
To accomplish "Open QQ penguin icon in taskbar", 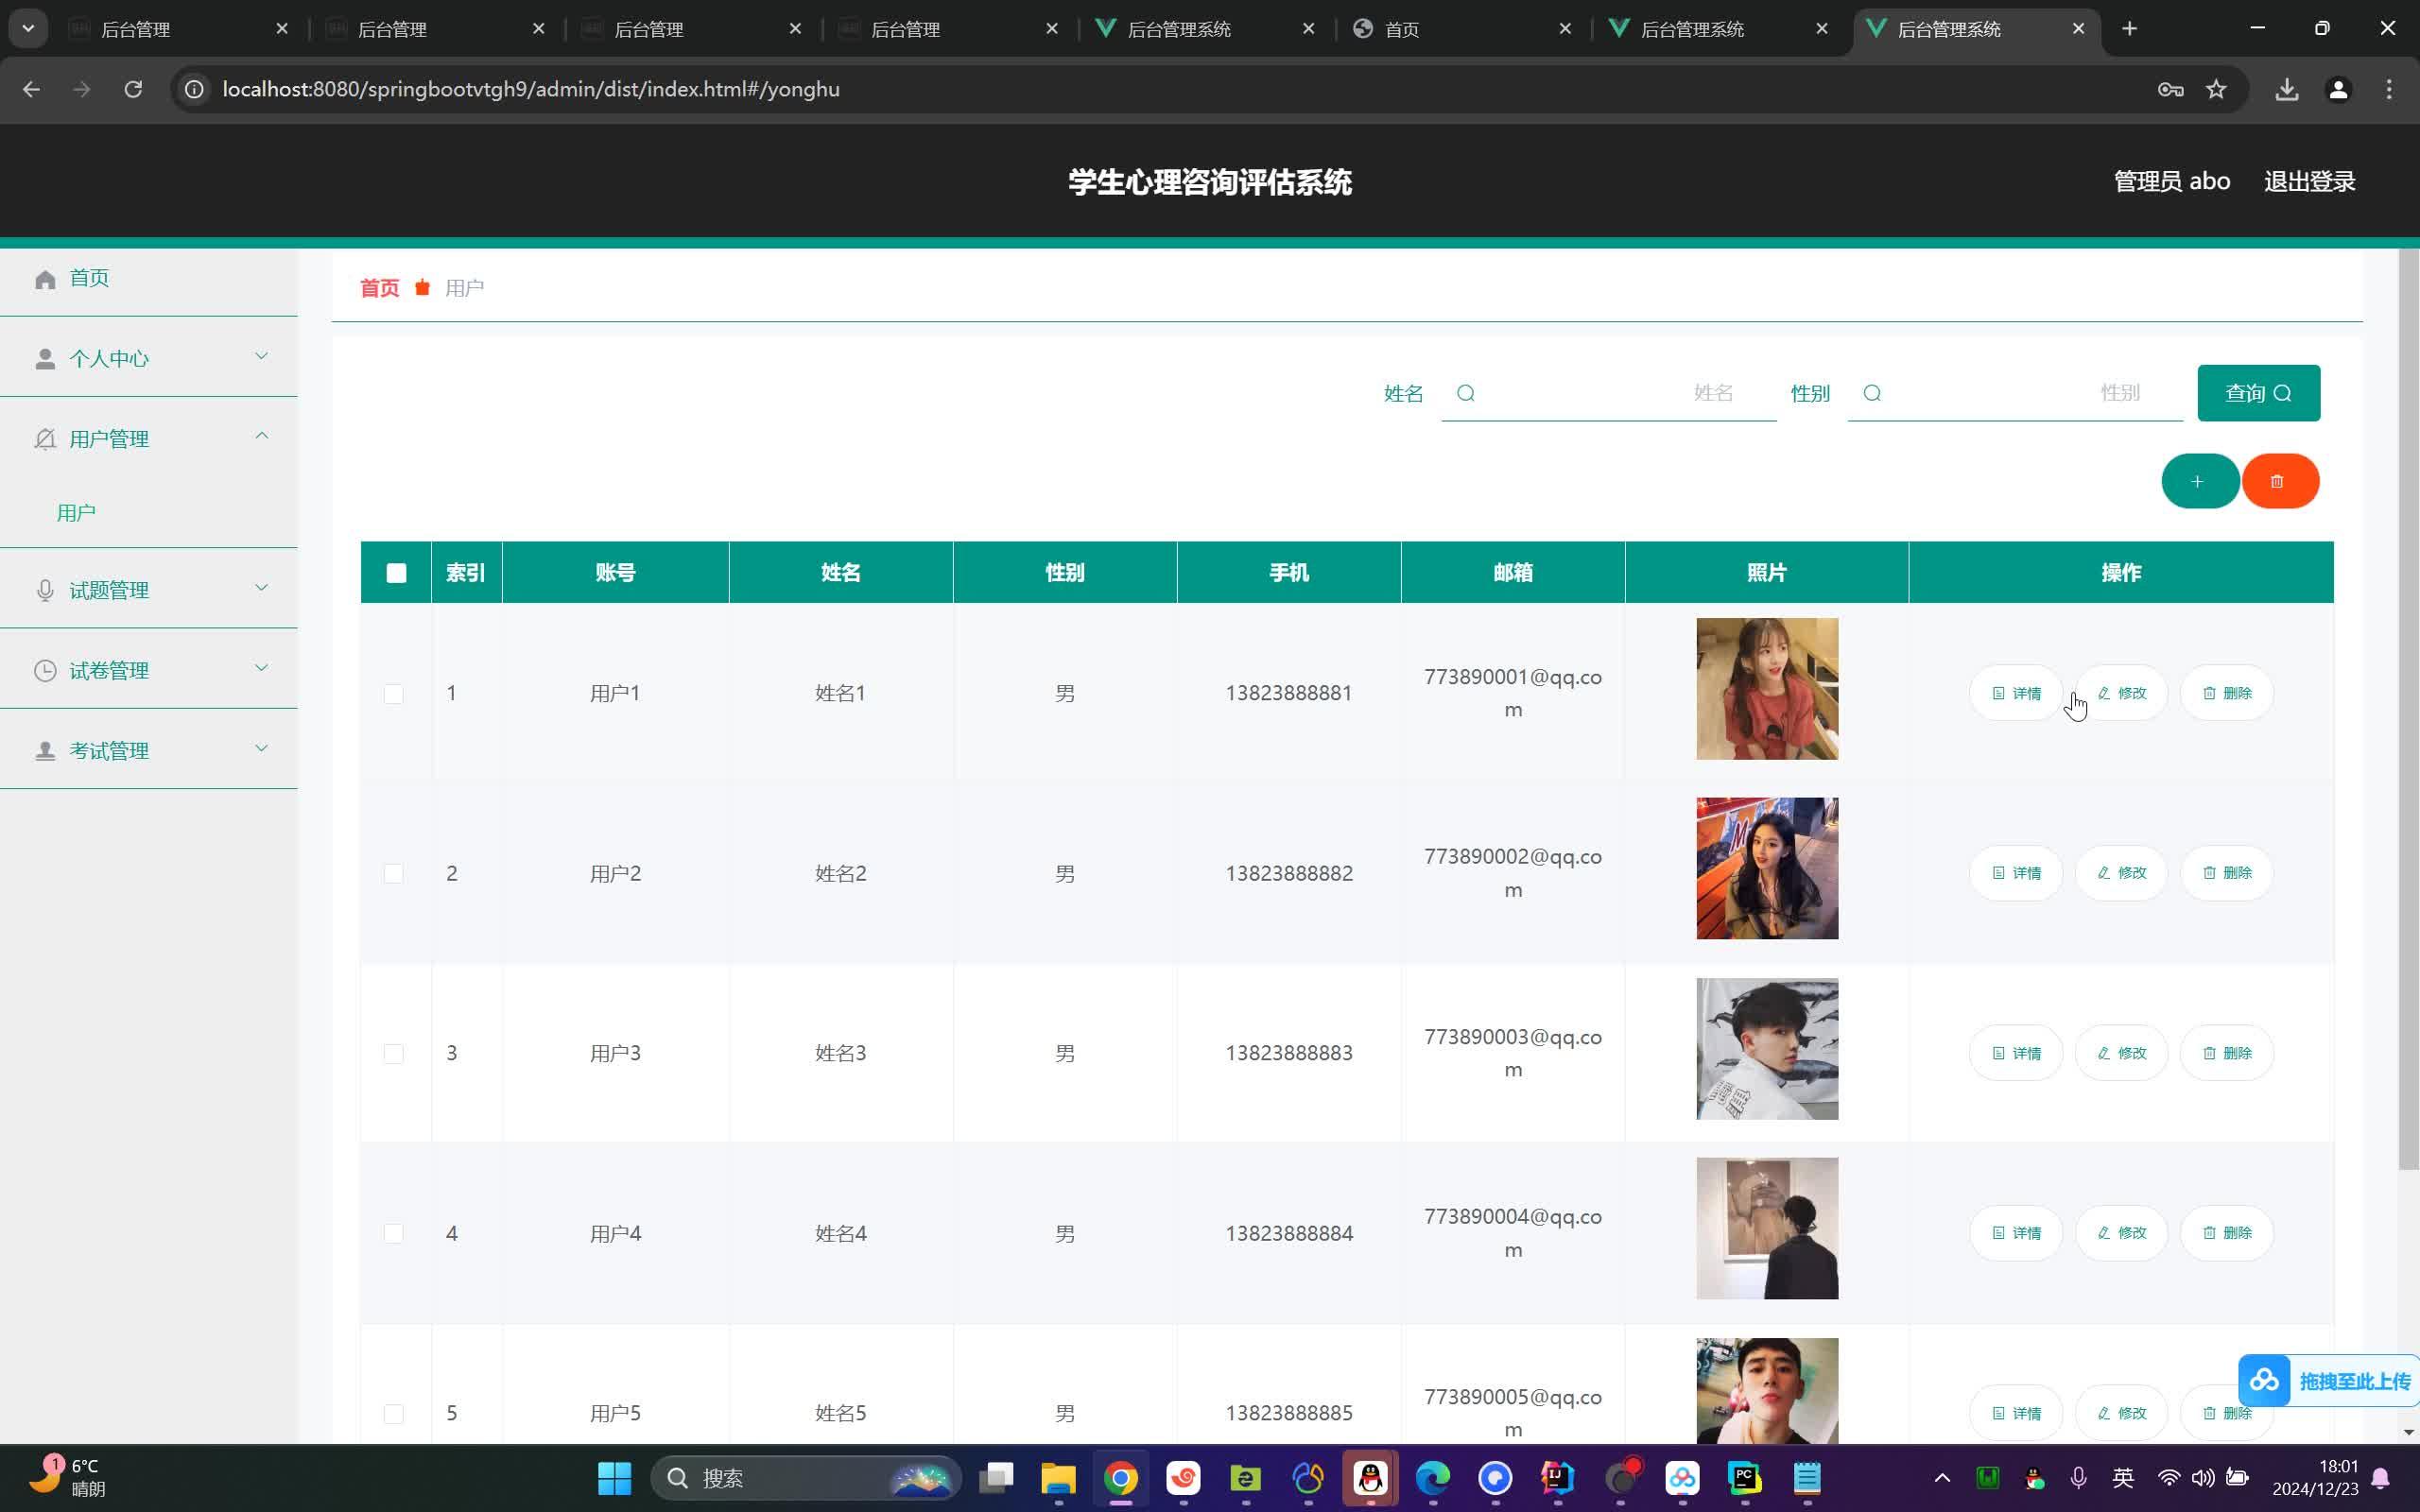I will 1370,1477.
